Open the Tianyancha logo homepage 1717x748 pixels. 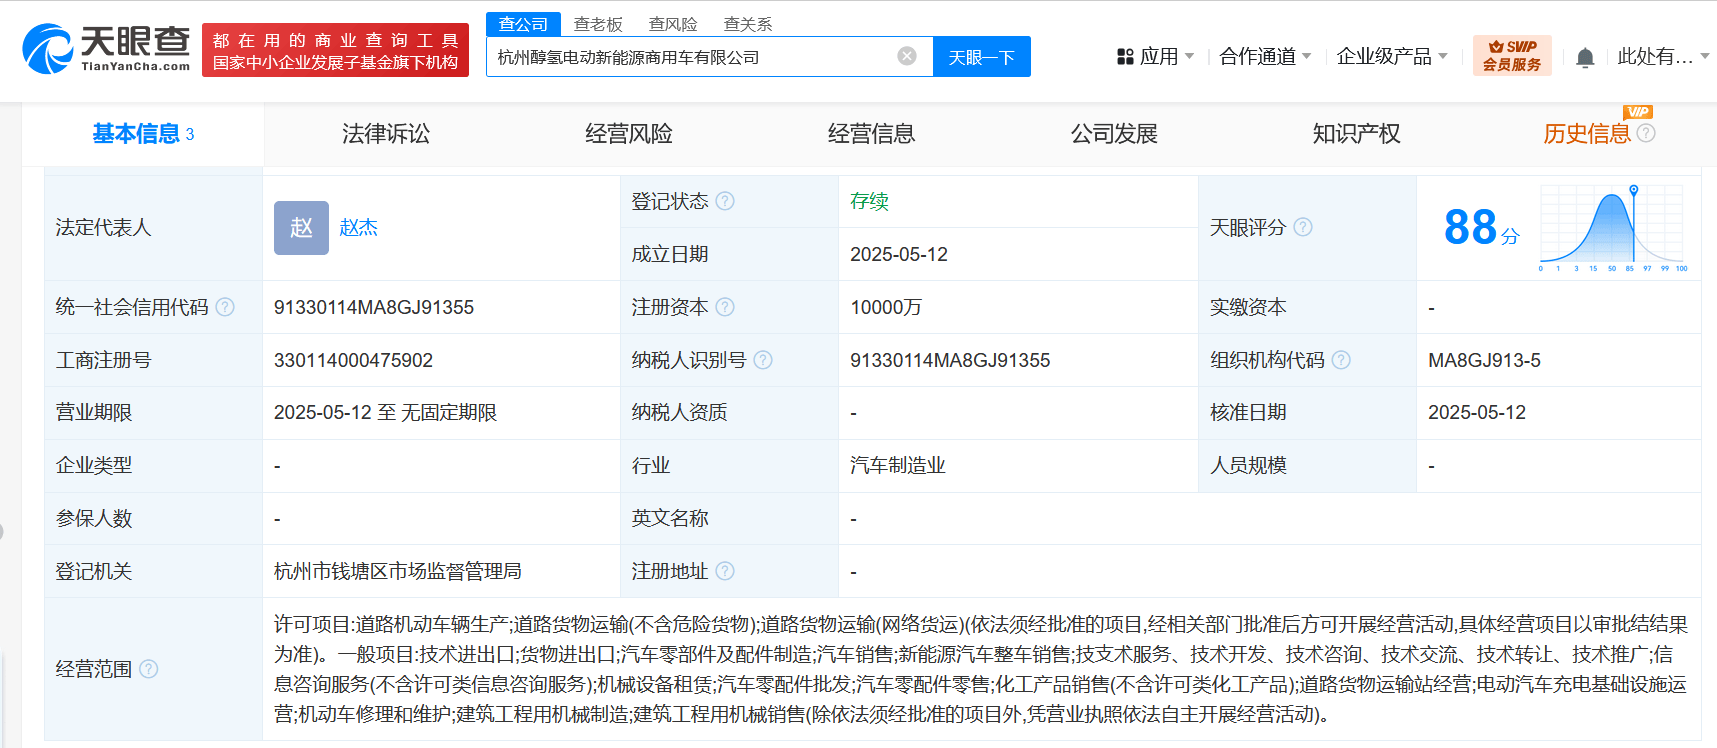click(x=106, y=49)
